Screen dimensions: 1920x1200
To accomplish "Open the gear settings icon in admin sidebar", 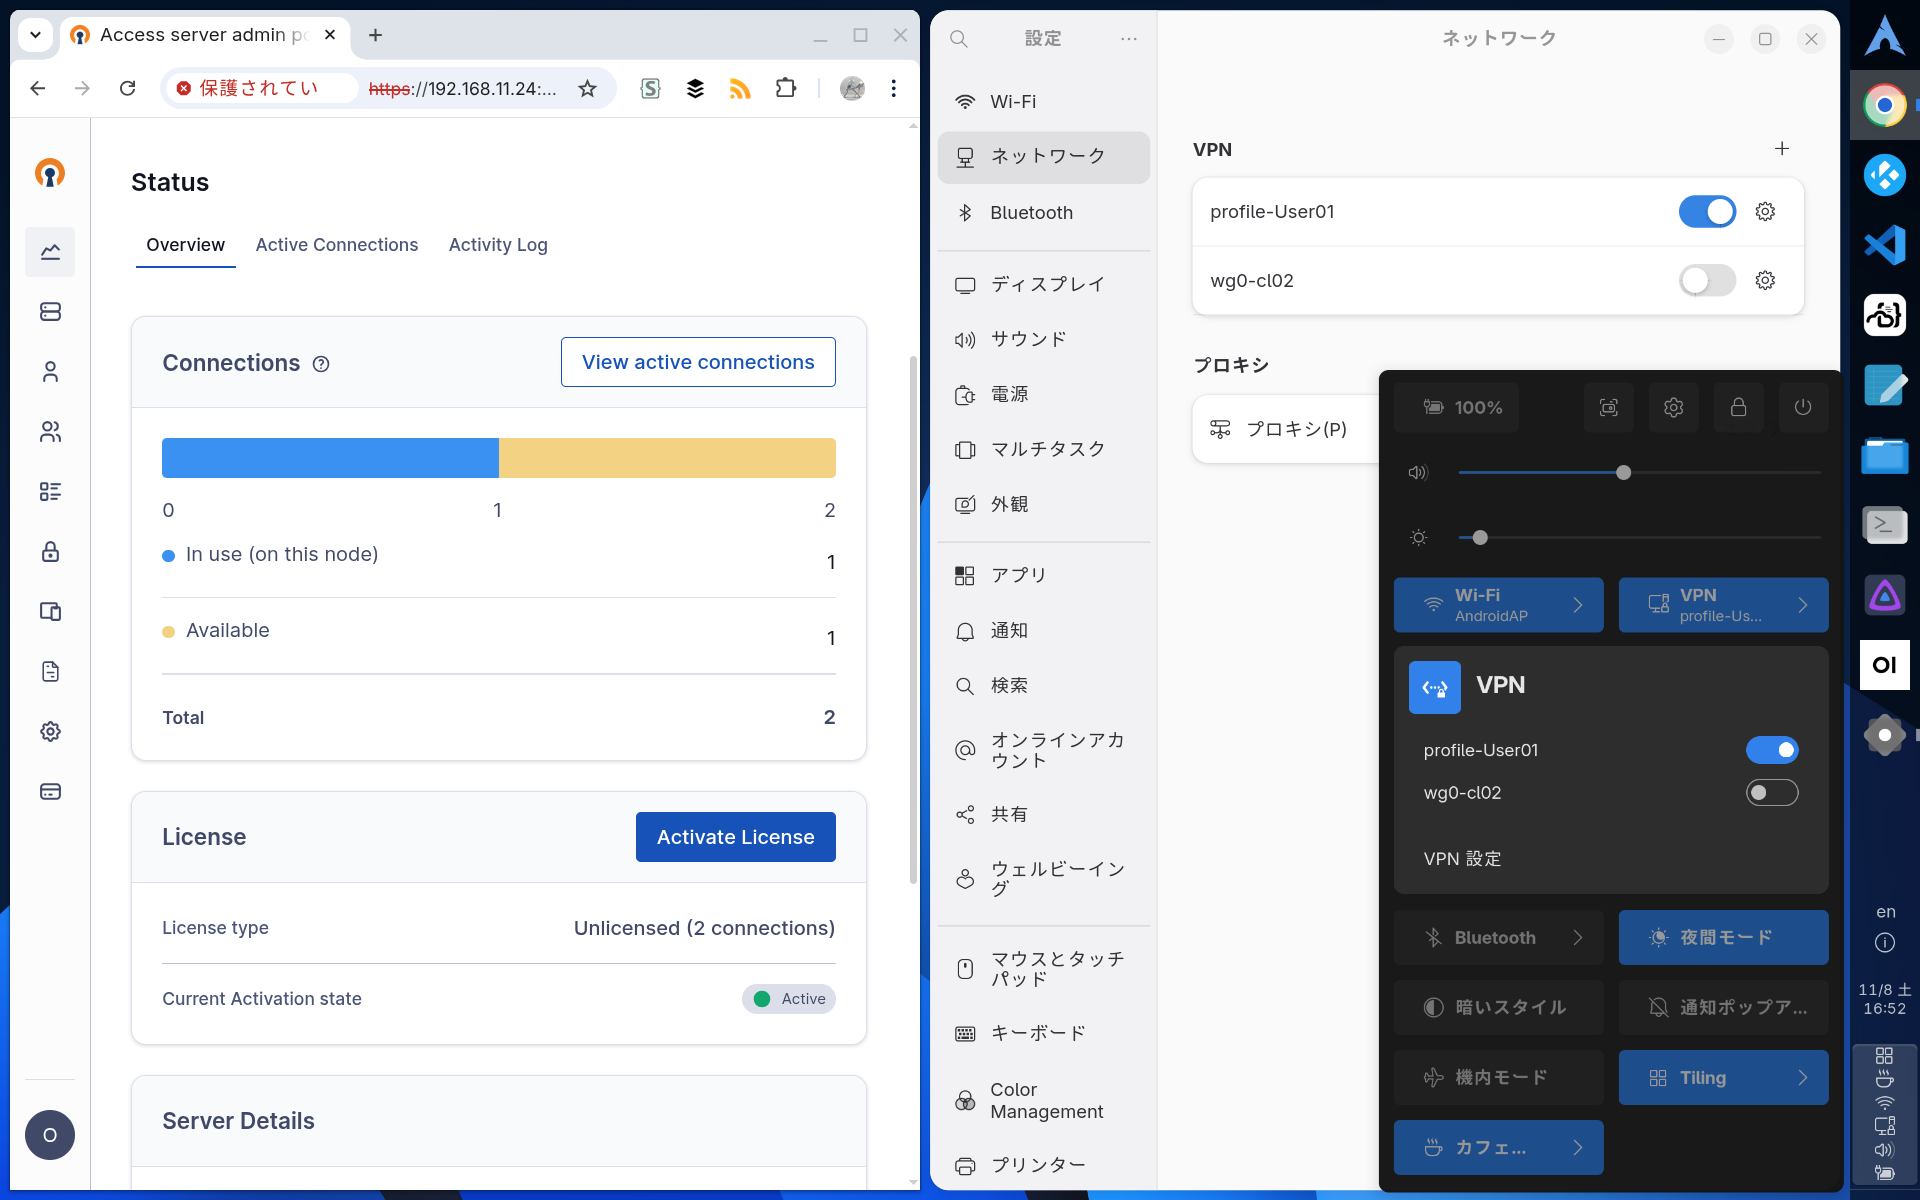I will (50, 732).
